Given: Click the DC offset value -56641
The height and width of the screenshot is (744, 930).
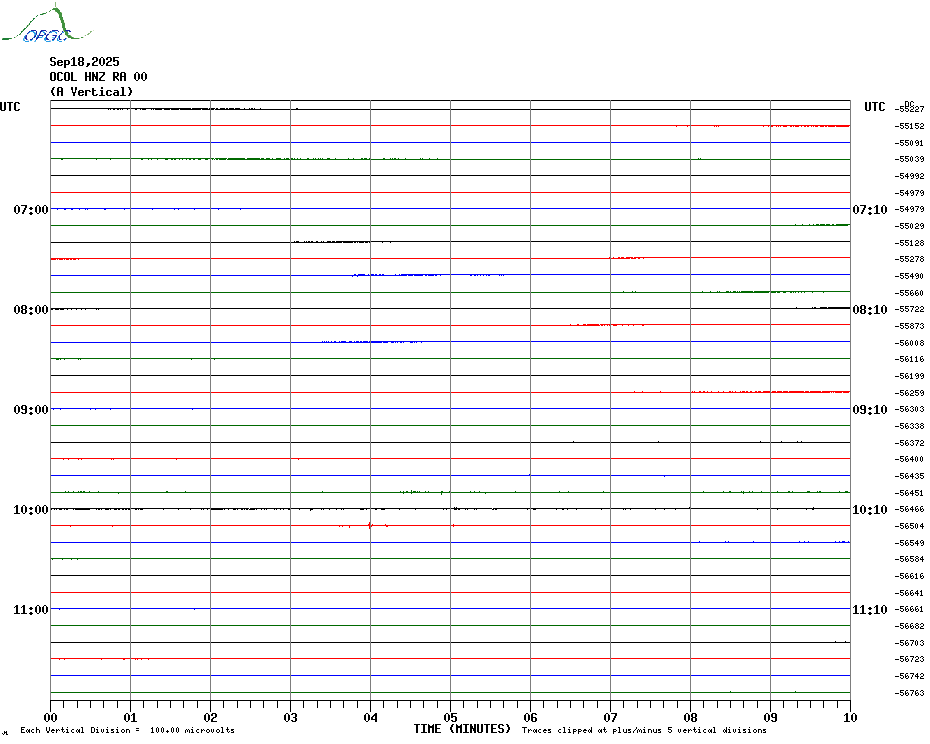Looking at the screenshot, I should click(x=910, y=593).
